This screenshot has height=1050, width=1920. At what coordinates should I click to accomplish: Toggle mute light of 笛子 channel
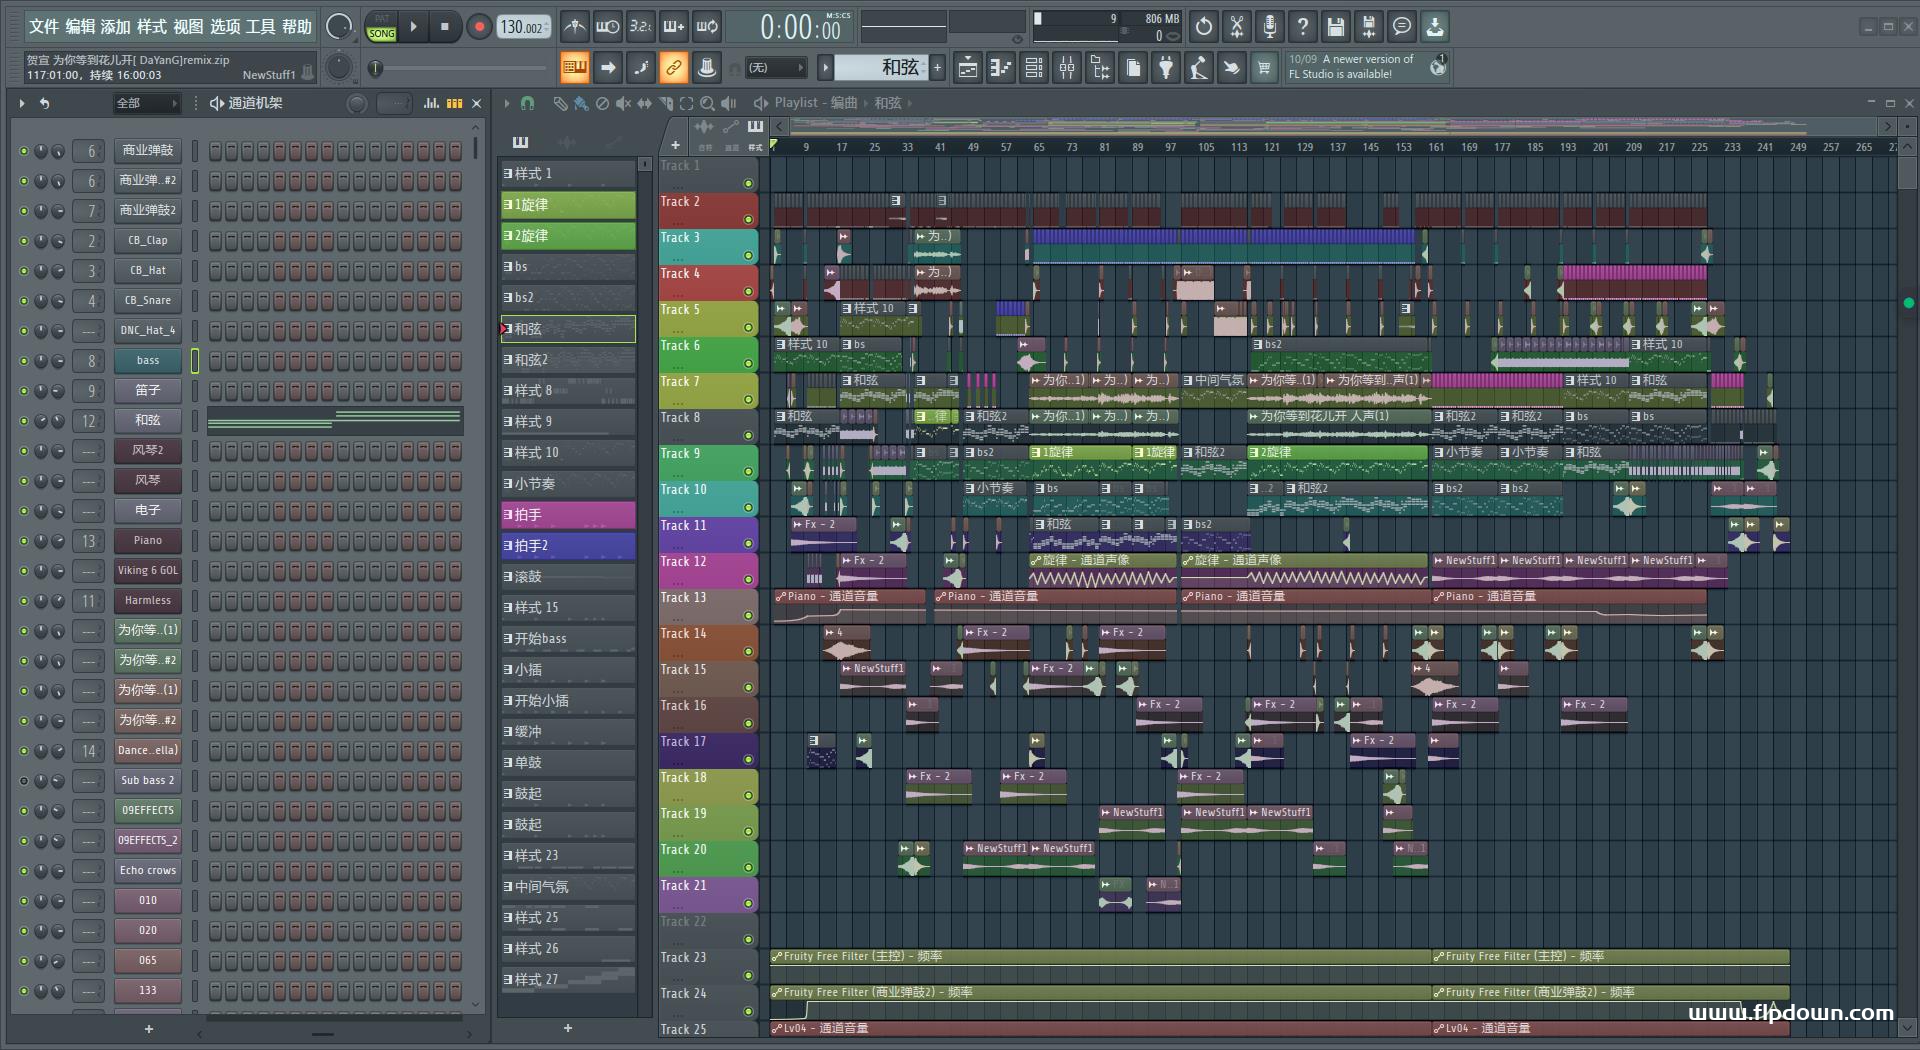click(x=24, y=391)
